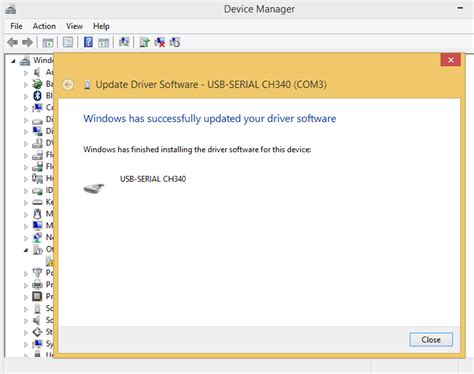Click the Device Manager title bar app icon
This screenshot has height=374, width=474.
point(11,9)
